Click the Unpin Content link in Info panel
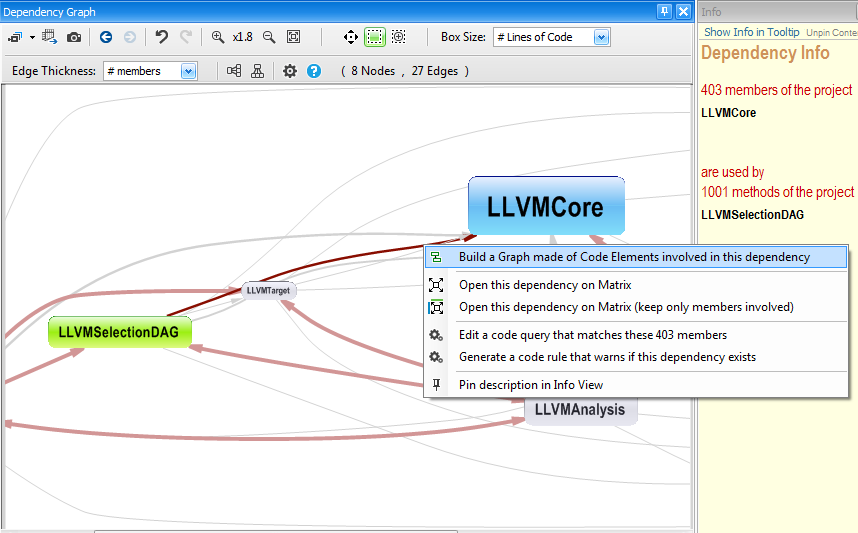858x533 pixels. pyautogui.click(x=832, y=33)
